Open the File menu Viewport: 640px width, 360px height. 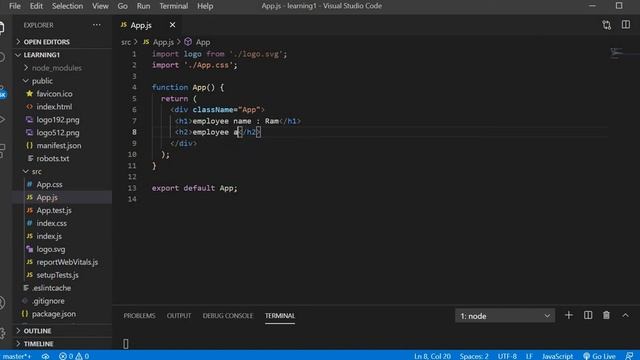click(15, 6)
